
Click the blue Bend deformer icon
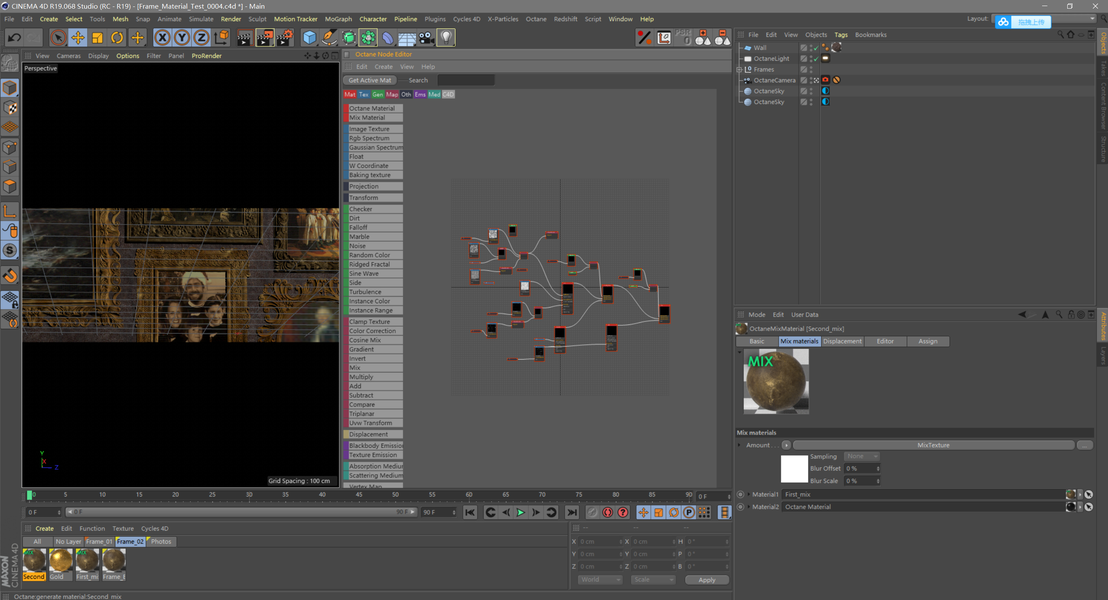388,37
